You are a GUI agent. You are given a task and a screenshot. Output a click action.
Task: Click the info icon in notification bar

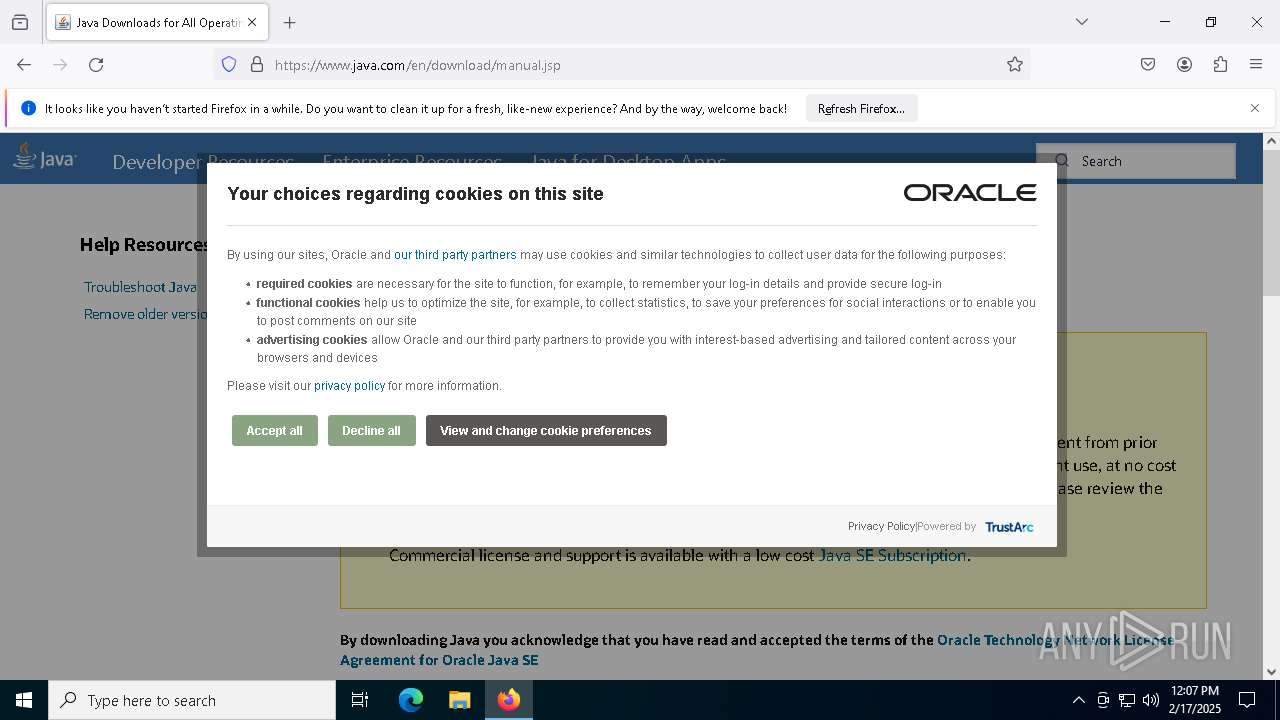28,109
